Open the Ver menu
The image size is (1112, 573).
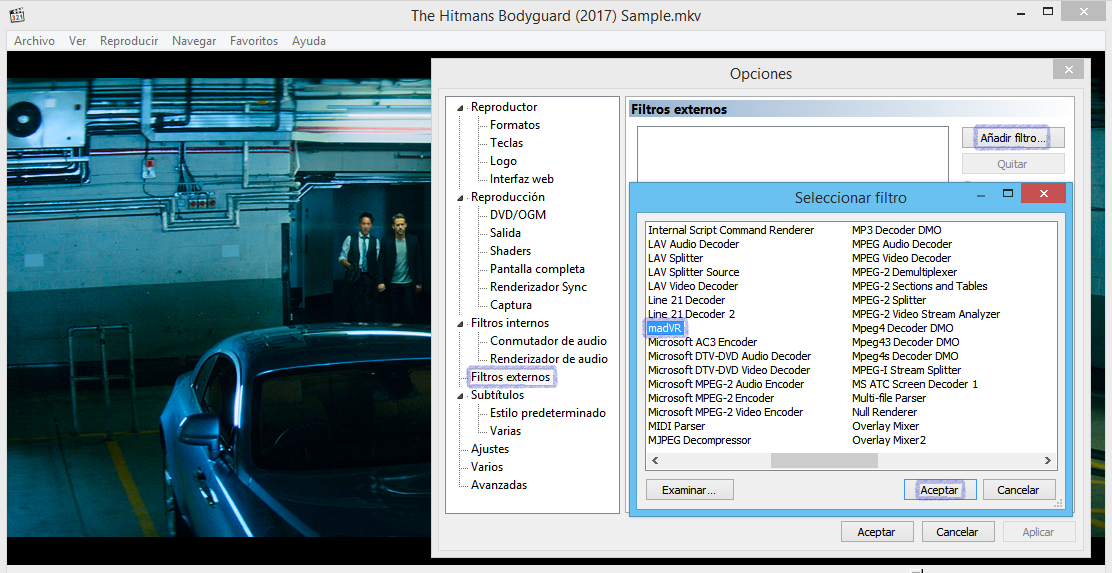(77, 41)
